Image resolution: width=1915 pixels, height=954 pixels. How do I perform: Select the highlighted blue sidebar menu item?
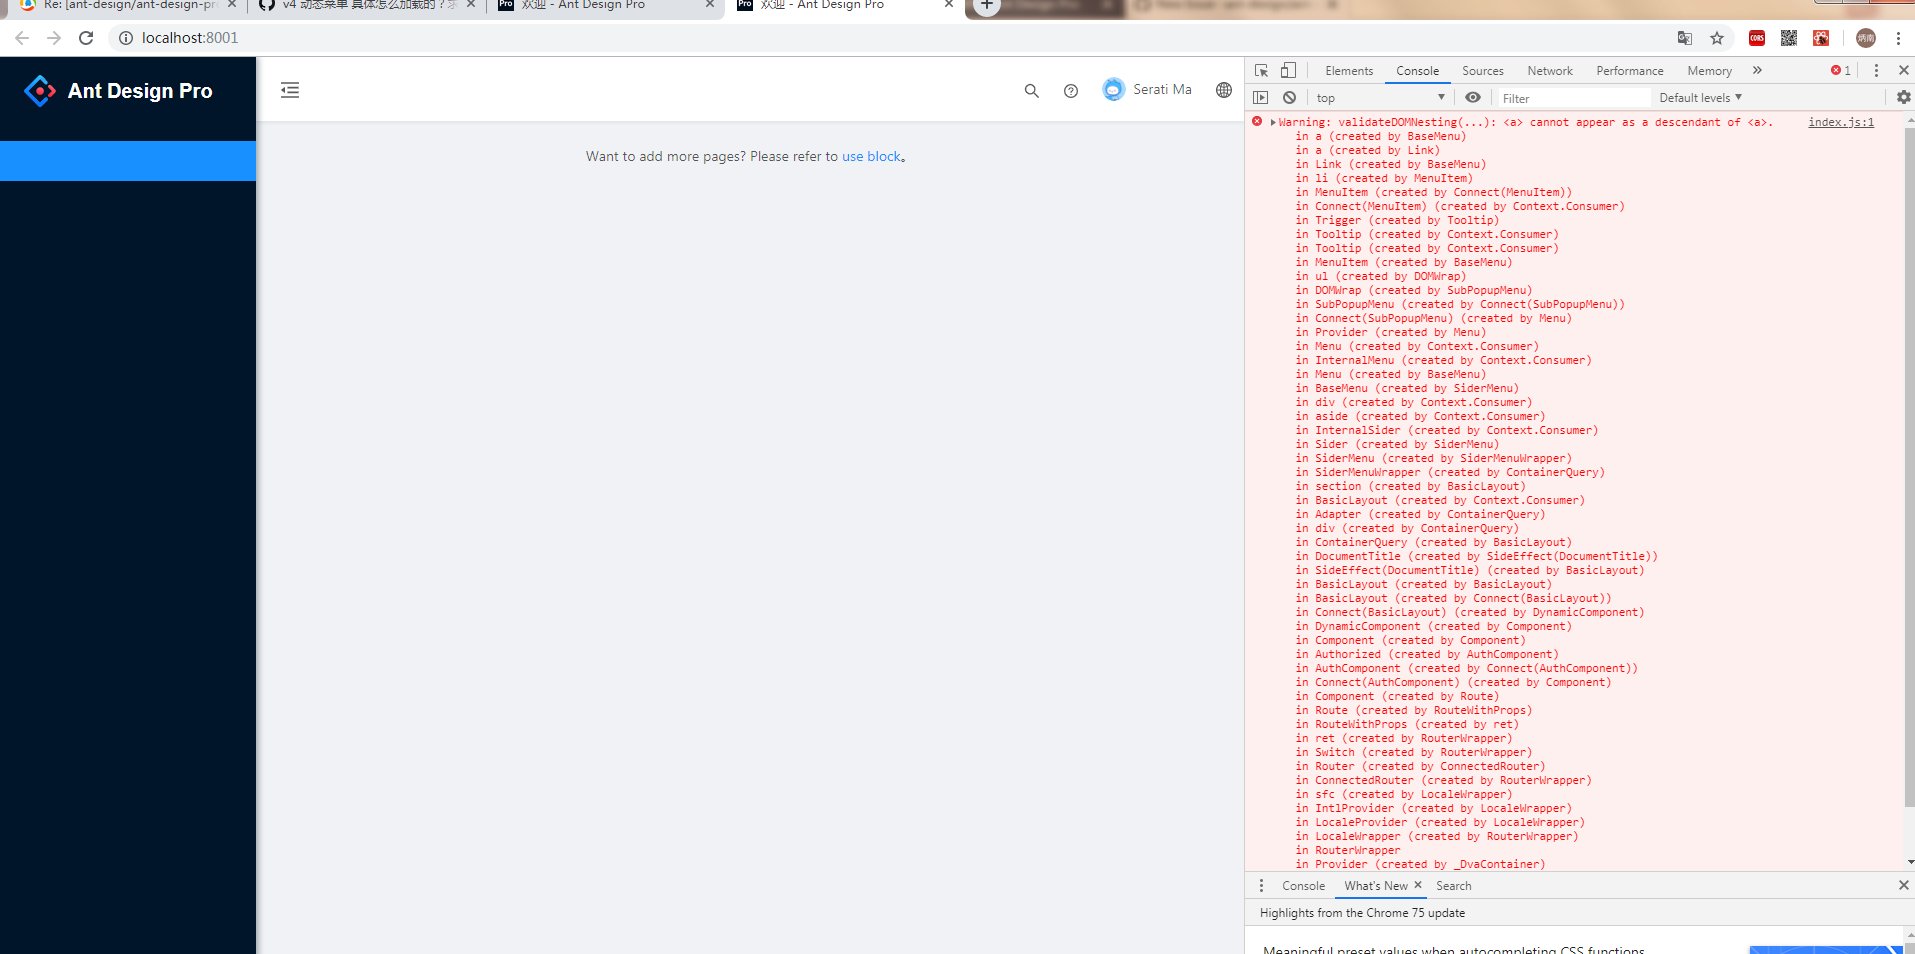pos(128,161)
